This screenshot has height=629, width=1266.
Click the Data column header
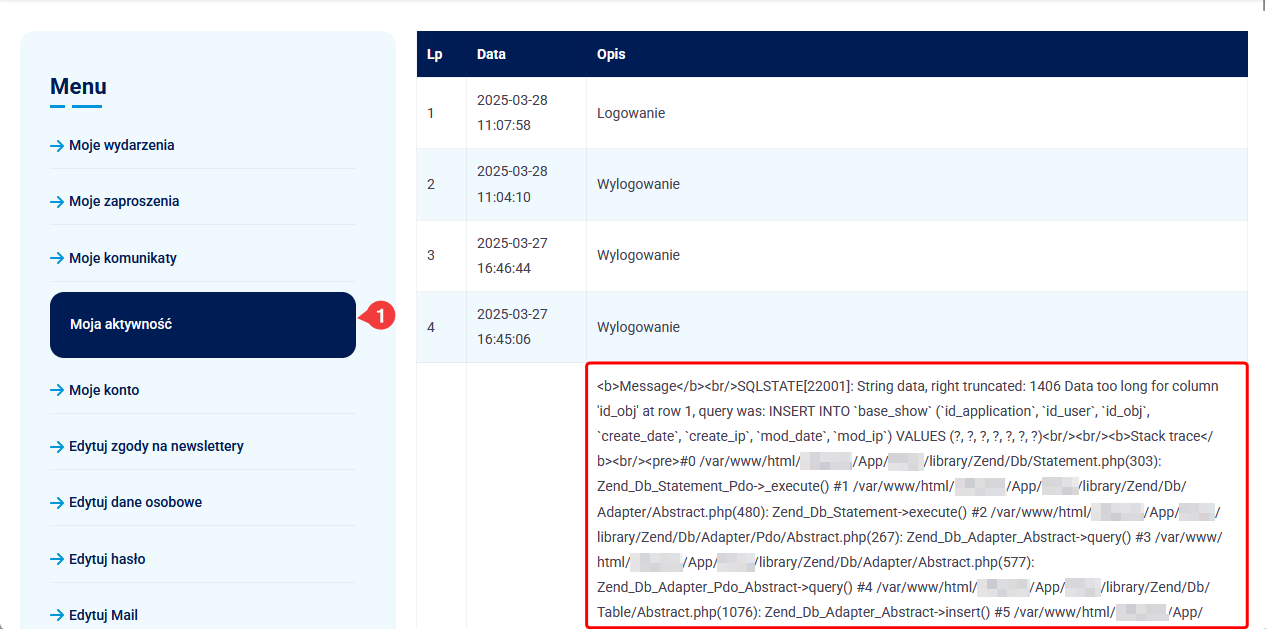(x=491, y=54)
